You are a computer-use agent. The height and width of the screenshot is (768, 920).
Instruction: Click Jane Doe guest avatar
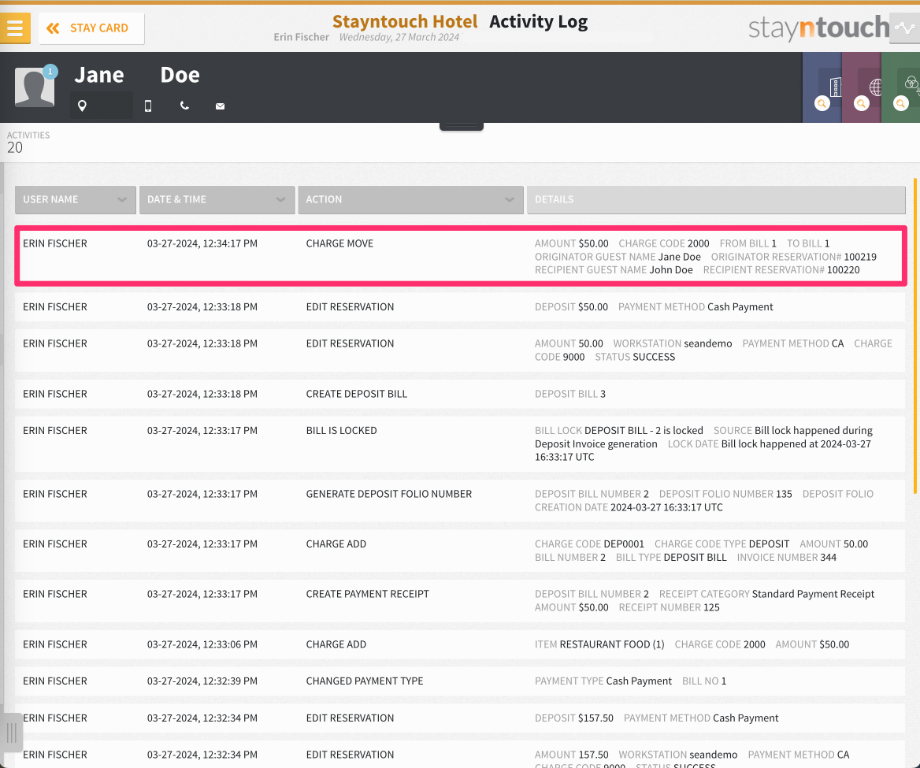35,87
